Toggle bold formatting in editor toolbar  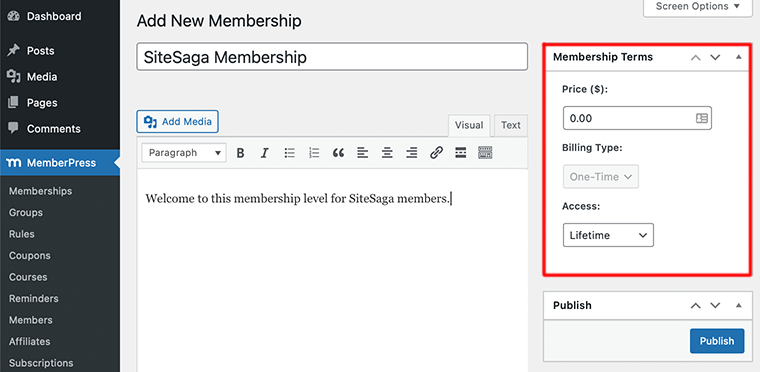(240, 153)
